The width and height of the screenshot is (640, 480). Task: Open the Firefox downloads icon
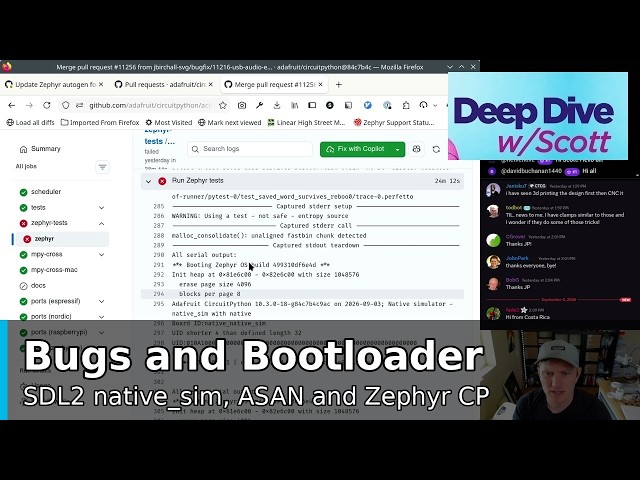277,105
